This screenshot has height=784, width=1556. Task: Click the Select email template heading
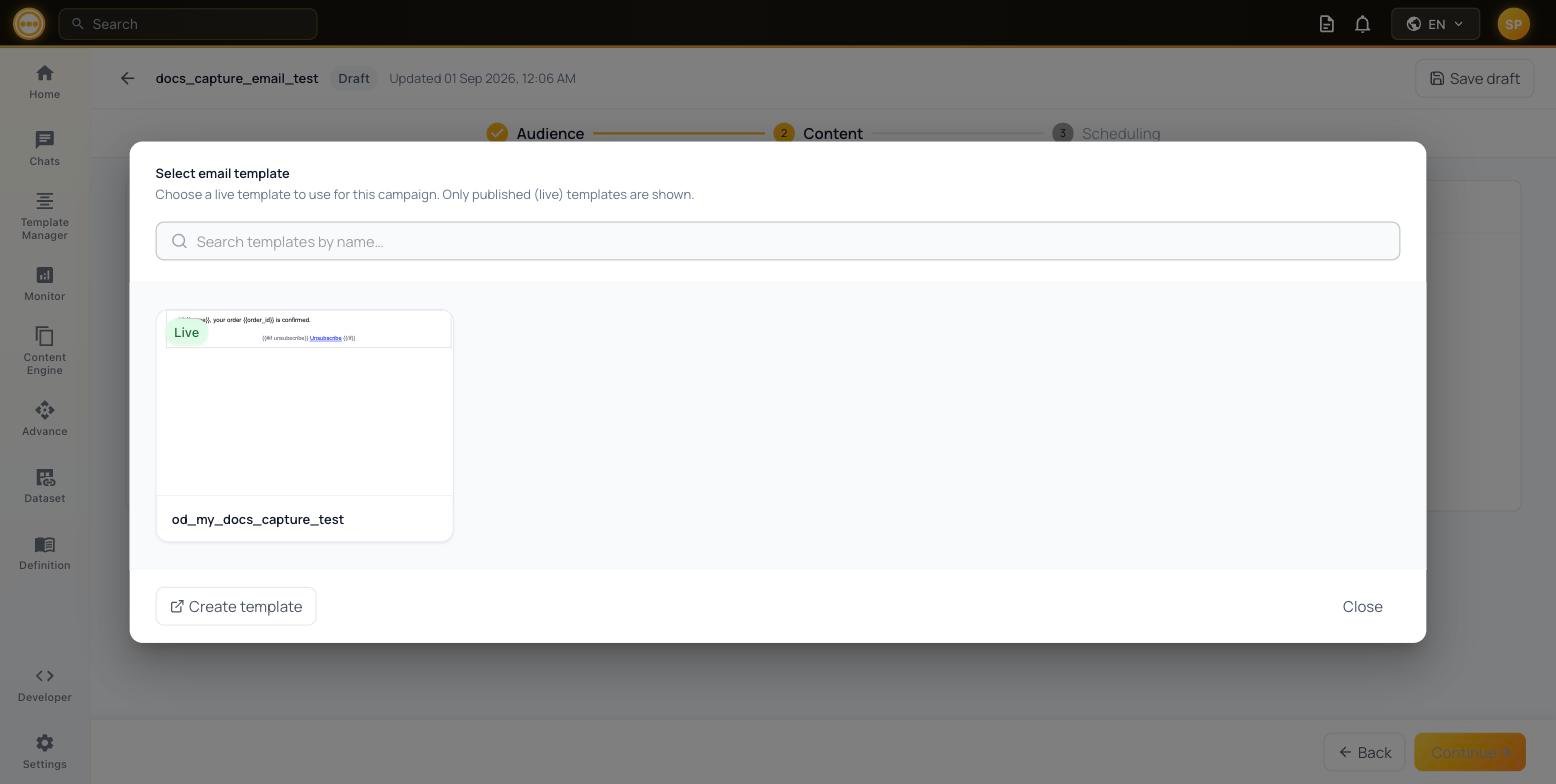[222, 173]
